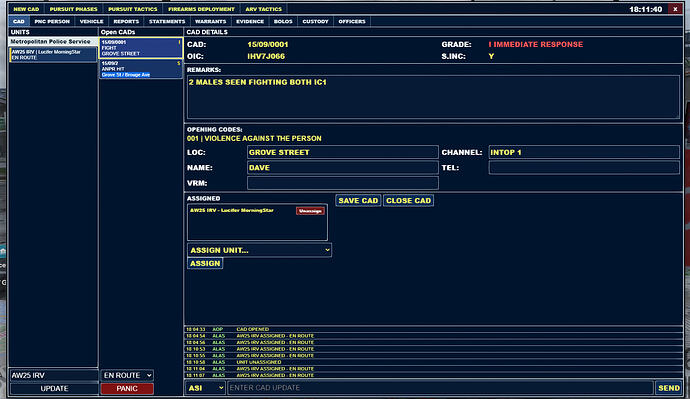Click the 18:11:40 clock display
The height and width of the screenshot is (399, 690).
pyautogui.click(x=645, y=9)
